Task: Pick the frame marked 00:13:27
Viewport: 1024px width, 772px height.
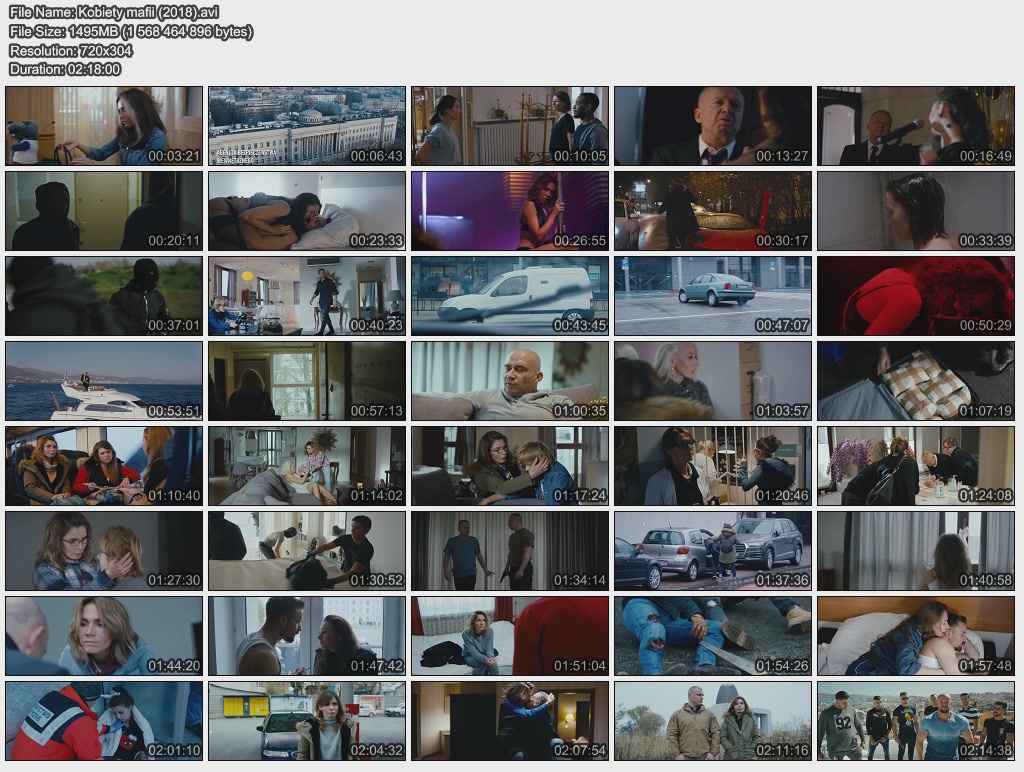Action: coord(713,126)
